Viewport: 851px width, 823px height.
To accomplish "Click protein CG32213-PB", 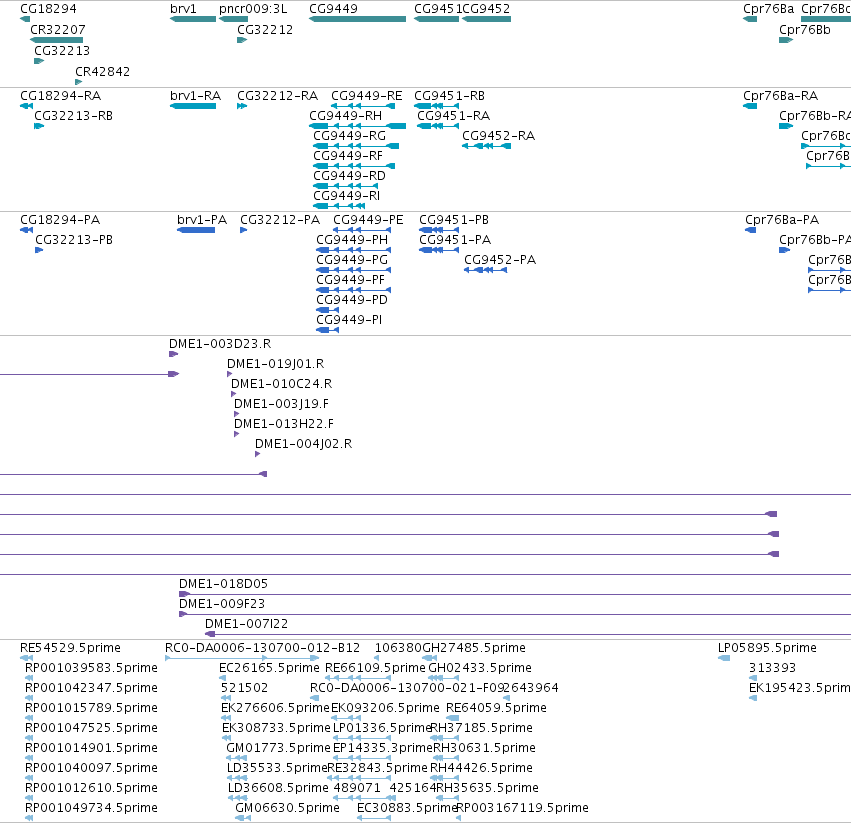I will 74,240.
